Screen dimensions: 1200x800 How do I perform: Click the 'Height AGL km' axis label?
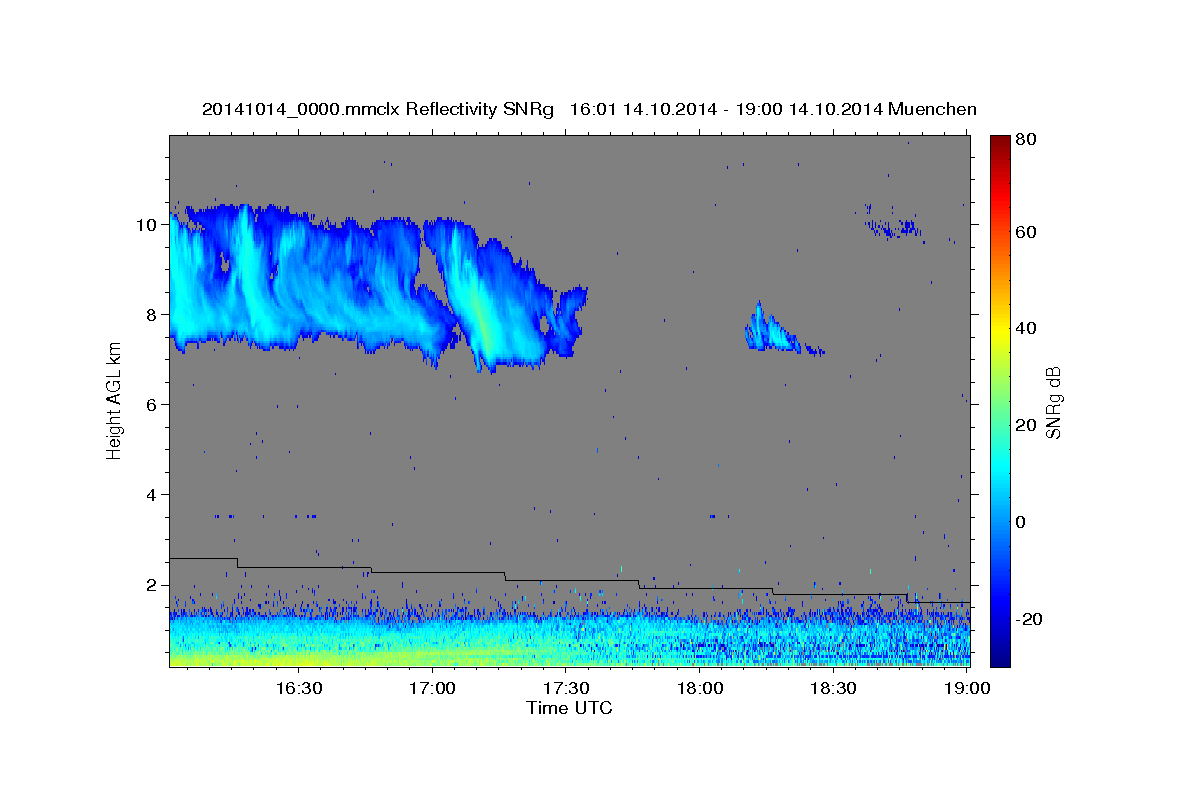(x=114, y=400)
